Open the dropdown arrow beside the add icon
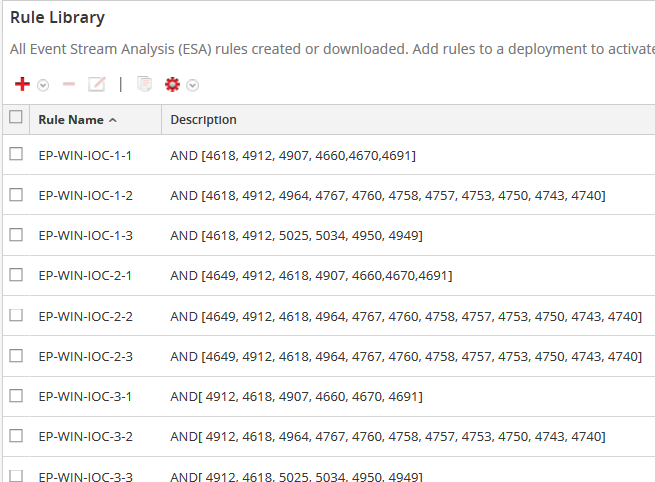This screenshot has height=482, width=655. pyautogui.click(x=43, y=86)
